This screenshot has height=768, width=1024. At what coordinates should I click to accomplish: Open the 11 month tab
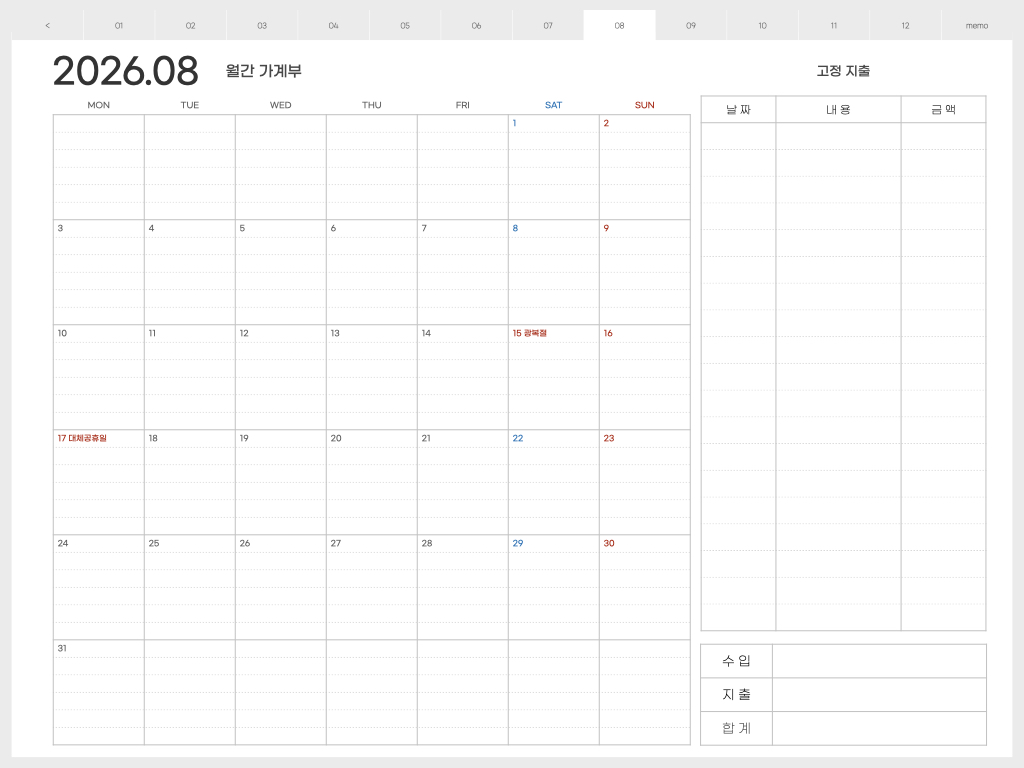(834, 25)
